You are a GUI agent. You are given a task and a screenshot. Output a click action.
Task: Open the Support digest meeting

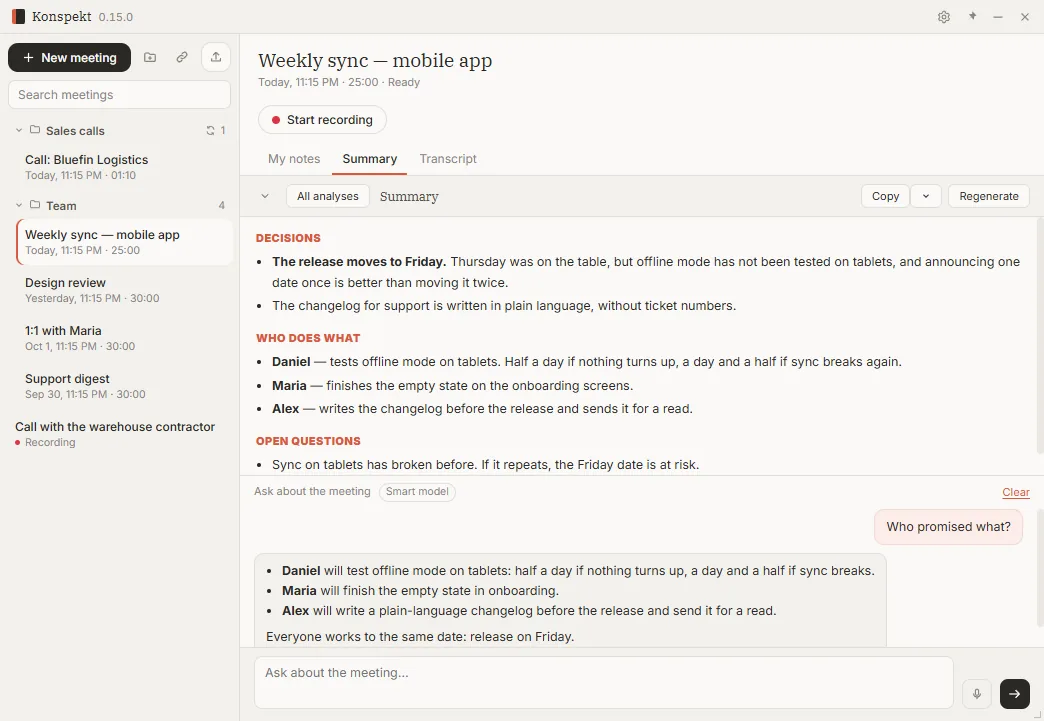tap(124, 386)
